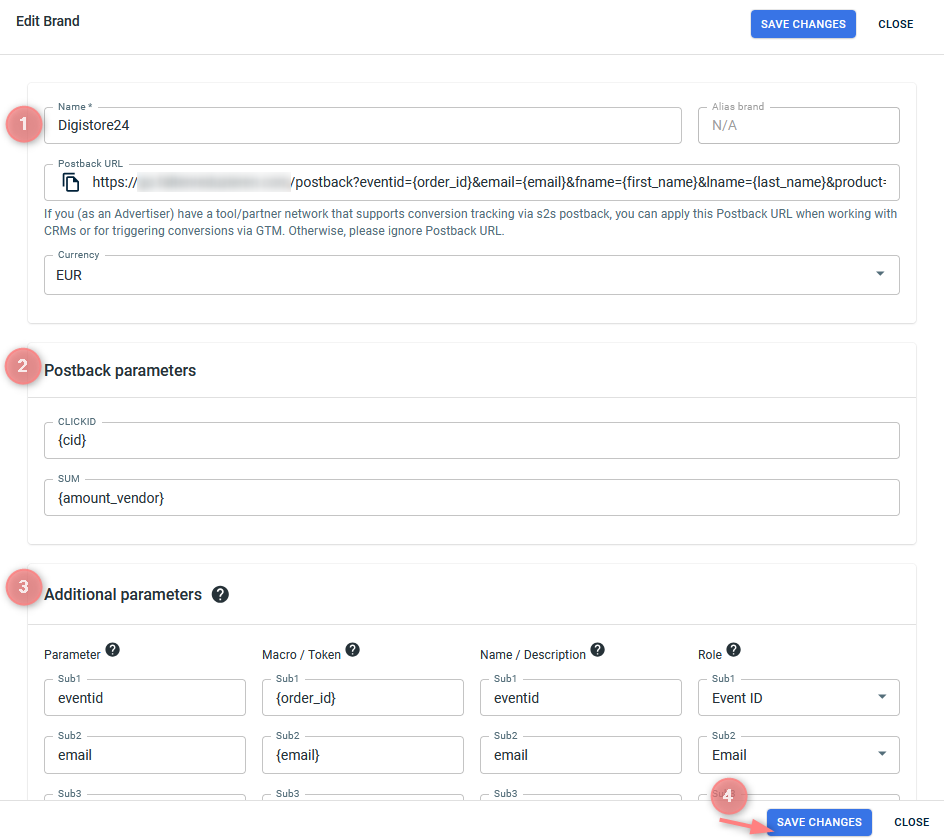Screen dimensions: 944x840
Task: Click the bottom Close button
Action: tap(911, 822)
